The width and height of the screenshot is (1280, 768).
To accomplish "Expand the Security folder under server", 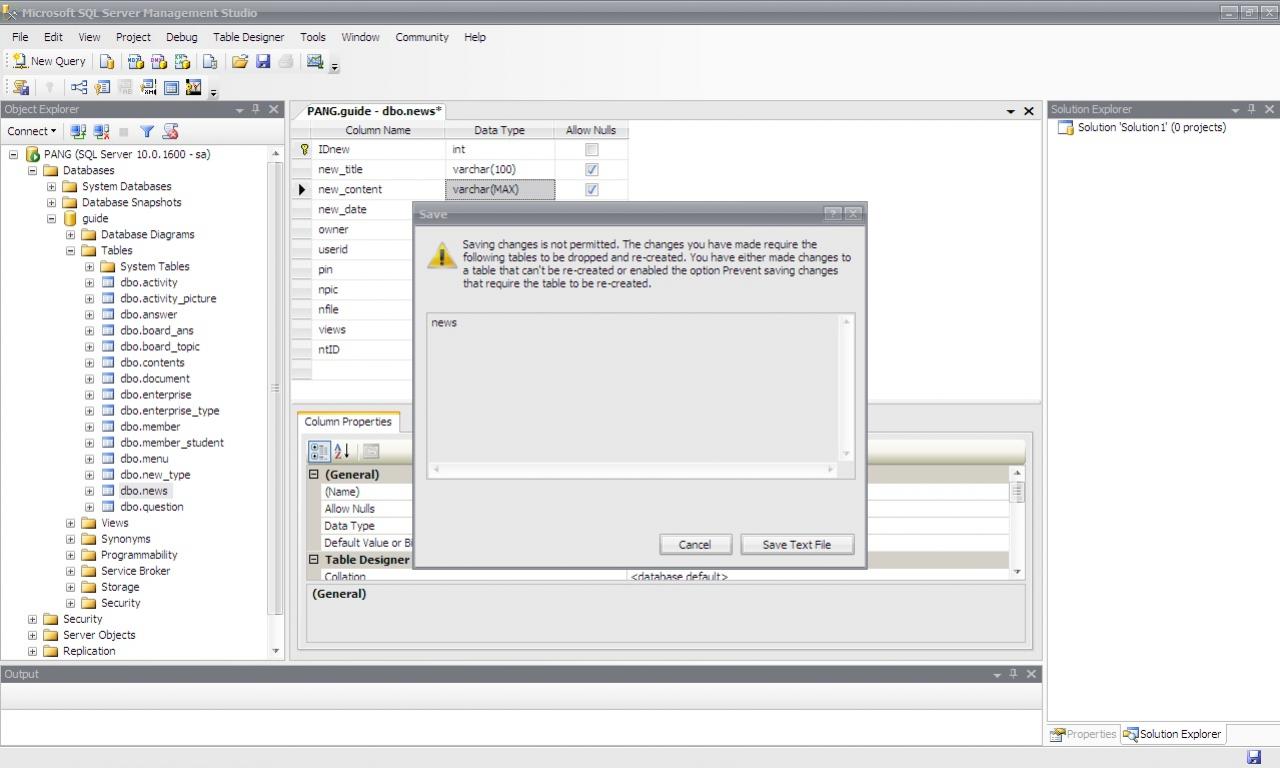I will click(33, 619).
